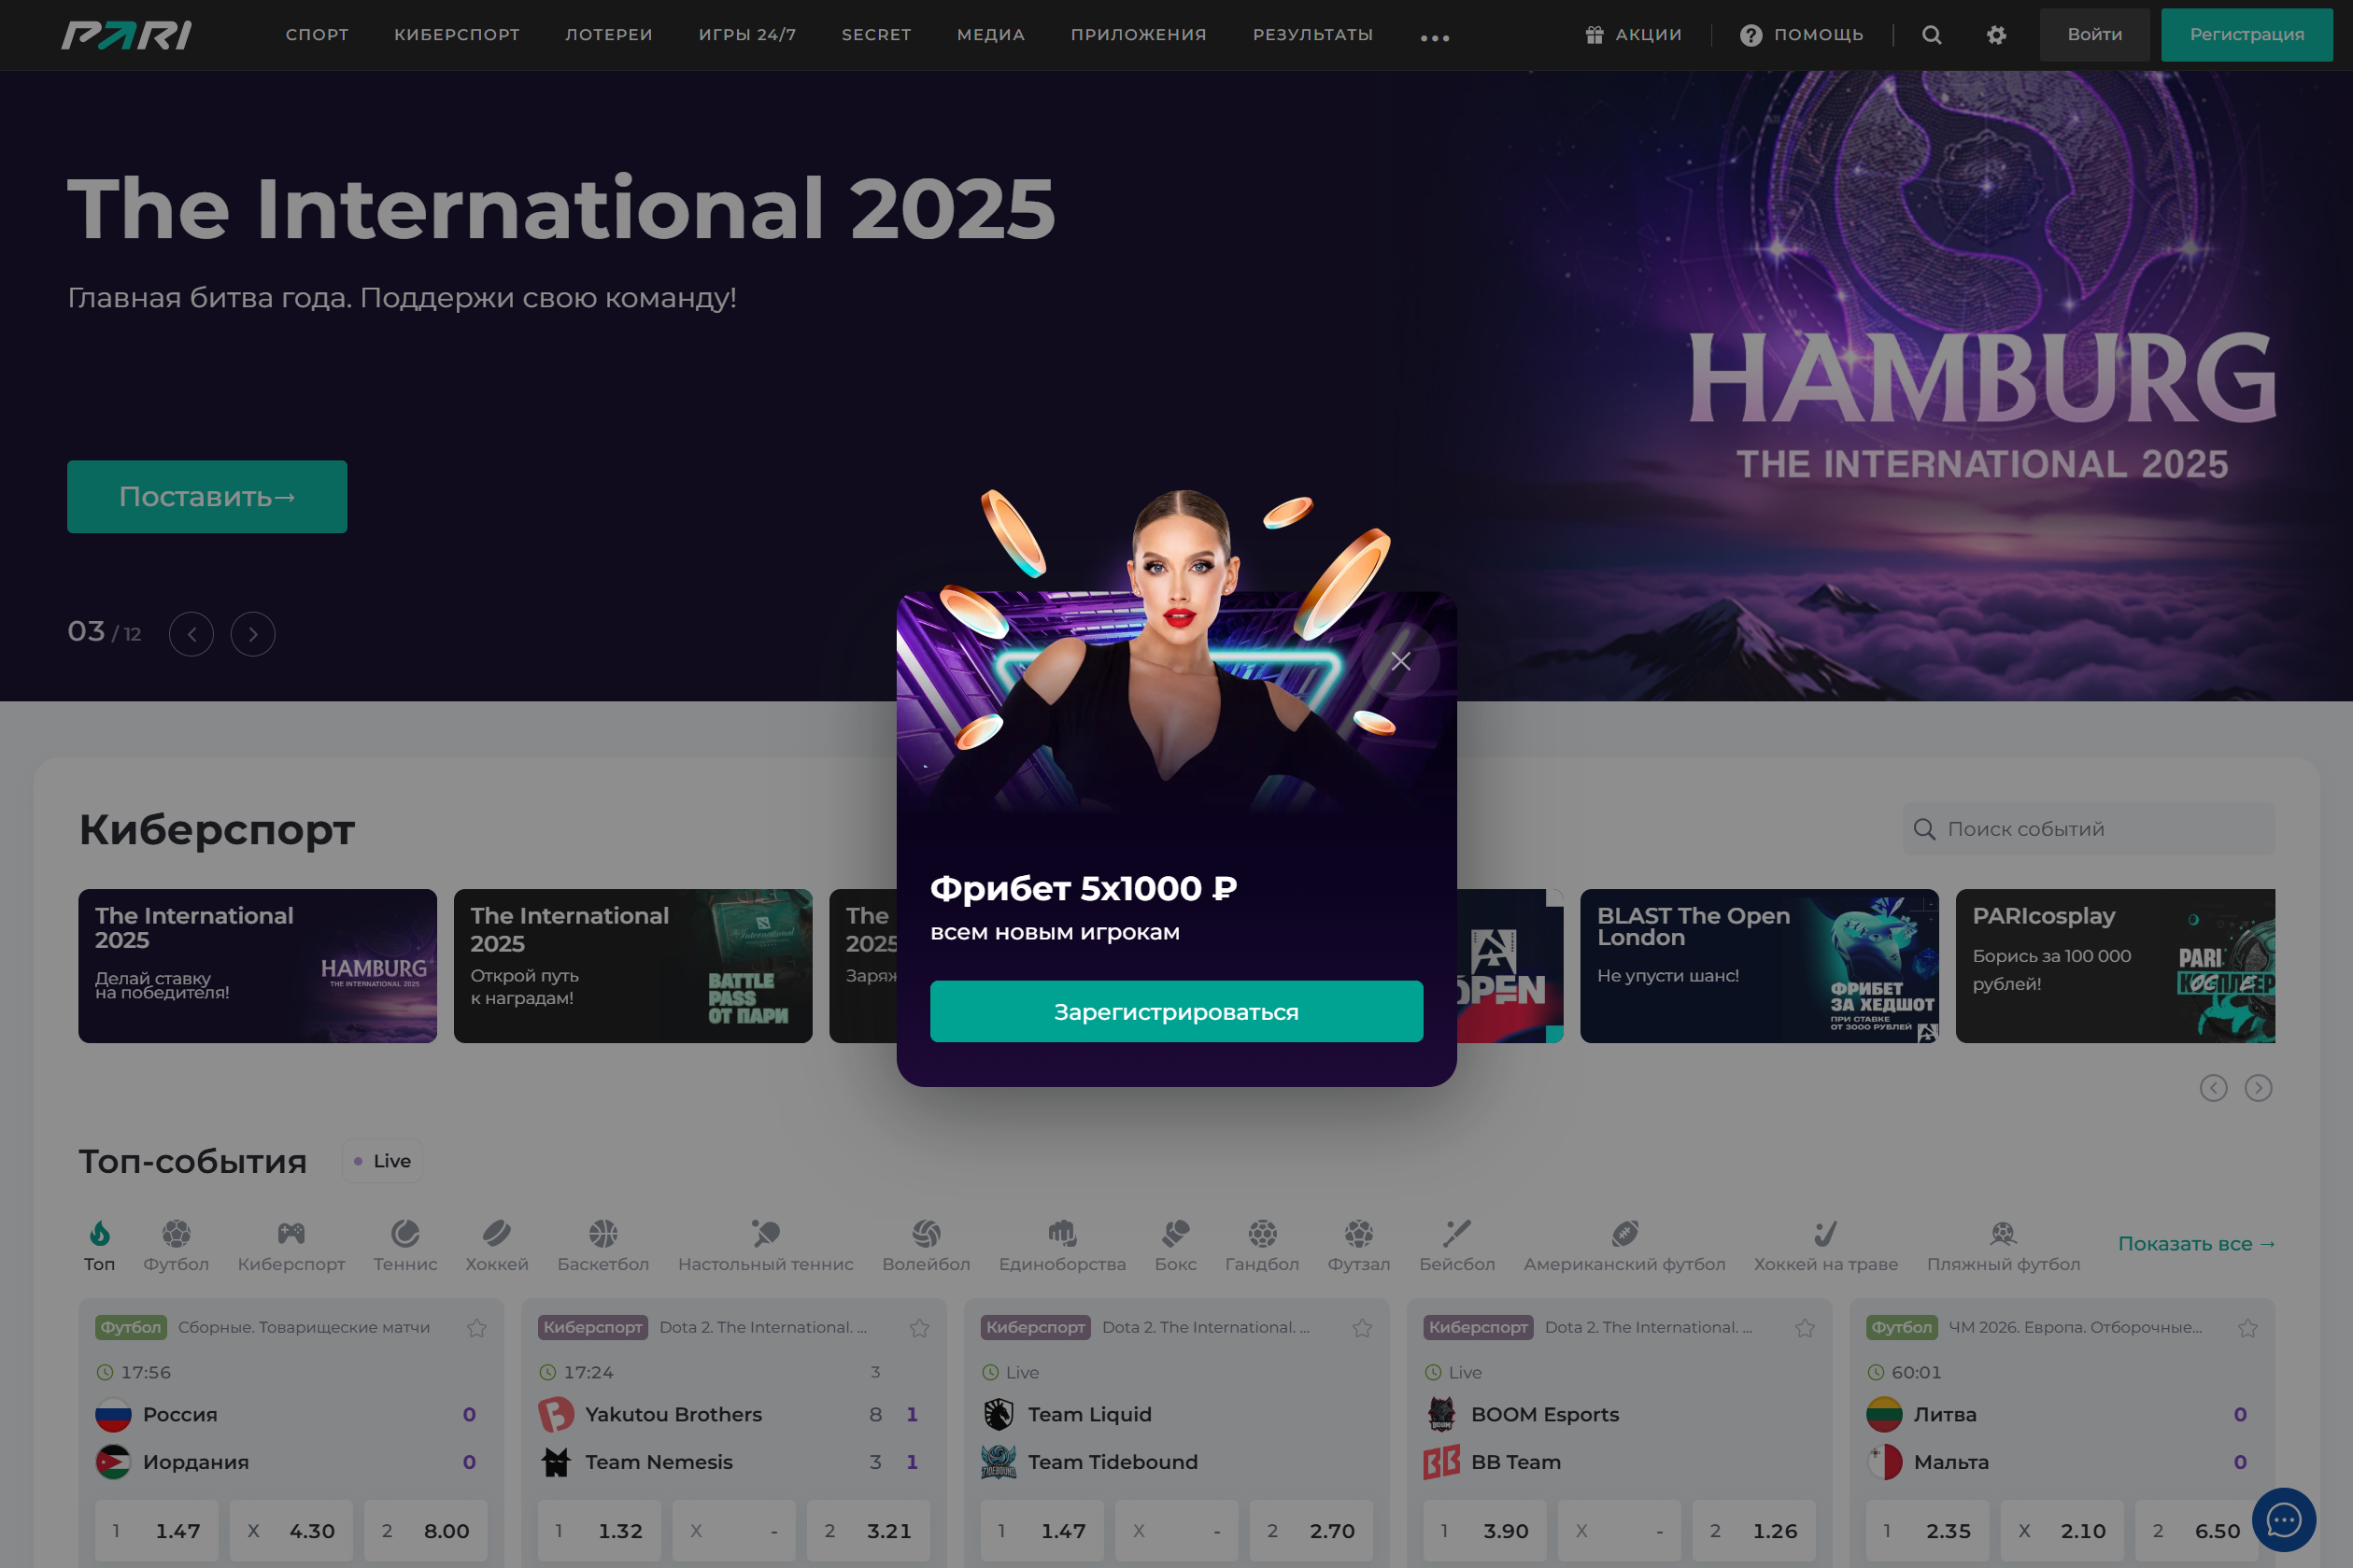Filter top events by Пляжный футбол

tap(2003, 1245)
